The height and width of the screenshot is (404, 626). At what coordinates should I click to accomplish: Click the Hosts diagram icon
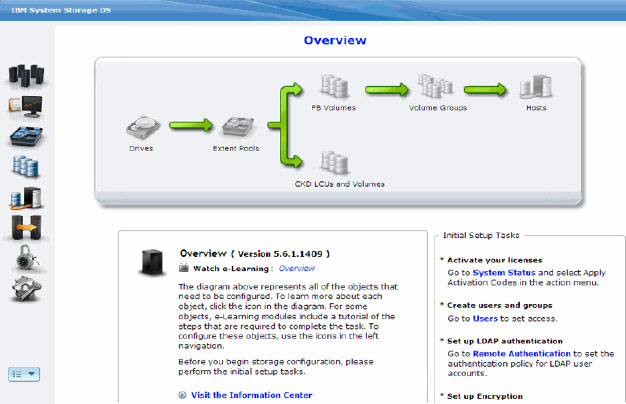click(x=536, y=87)
